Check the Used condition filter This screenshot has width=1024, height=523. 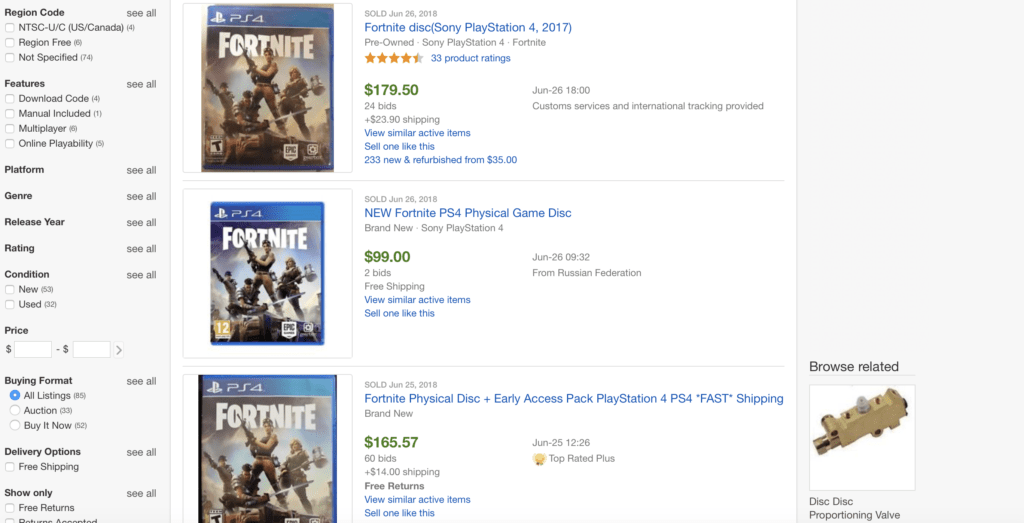(10, 304)
